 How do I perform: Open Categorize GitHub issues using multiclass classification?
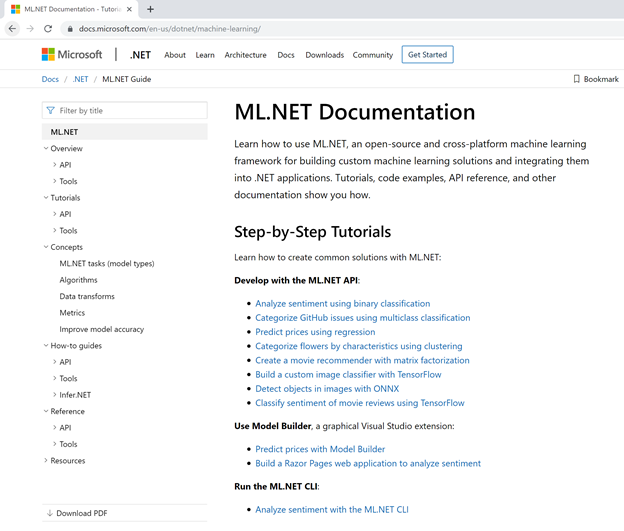click(363, 318)
